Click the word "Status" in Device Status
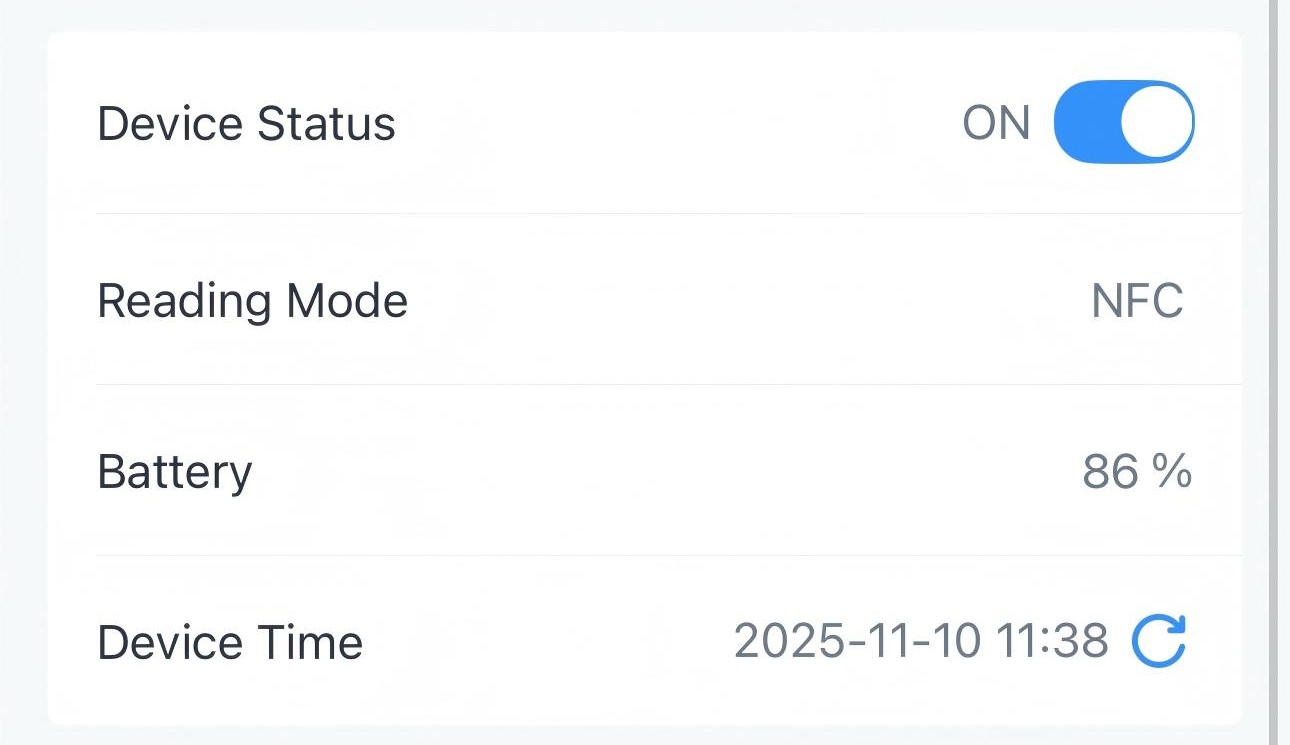 pyautogui.click(x=326, y=124)
